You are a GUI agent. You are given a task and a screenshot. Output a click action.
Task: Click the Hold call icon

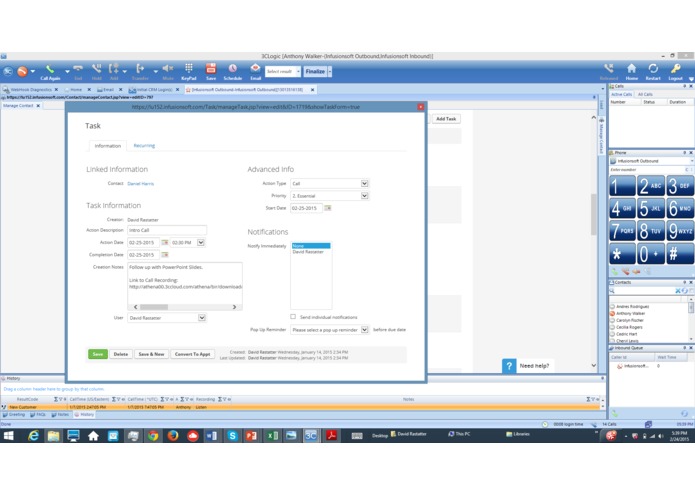tap(97, 69)
